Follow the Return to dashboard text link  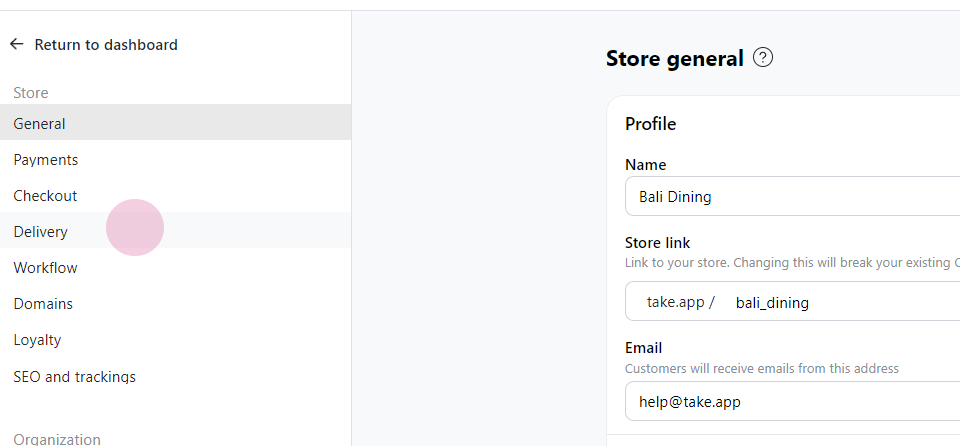[106, 45]
